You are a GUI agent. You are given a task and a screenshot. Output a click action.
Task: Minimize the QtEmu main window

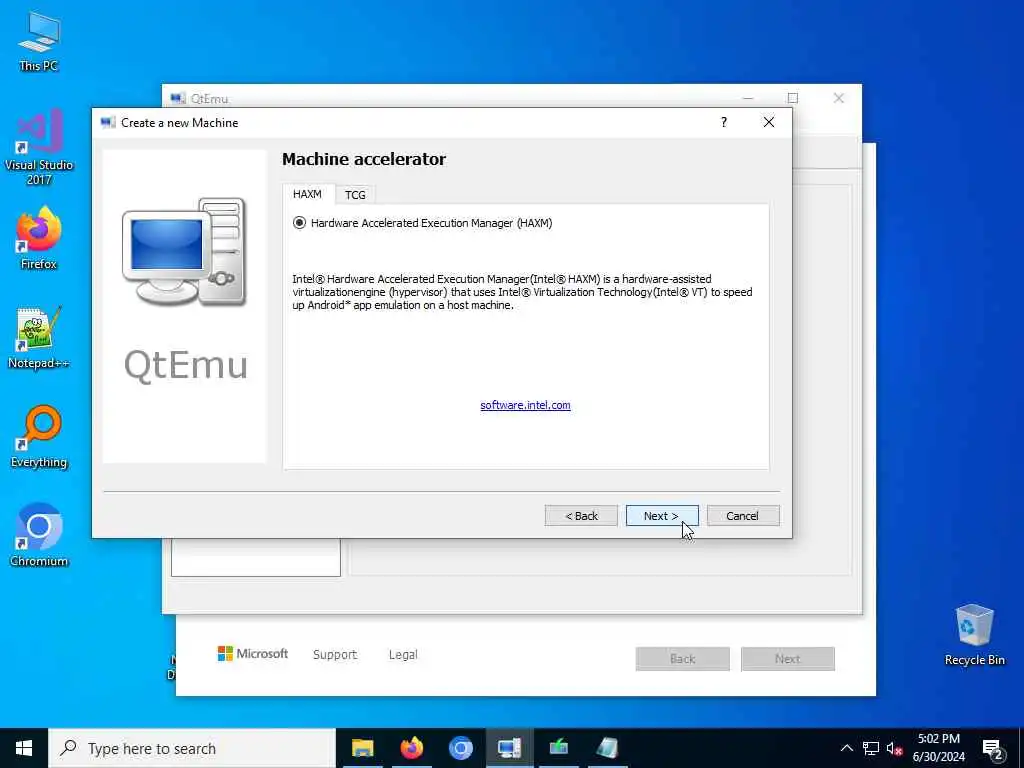point(748,98)
